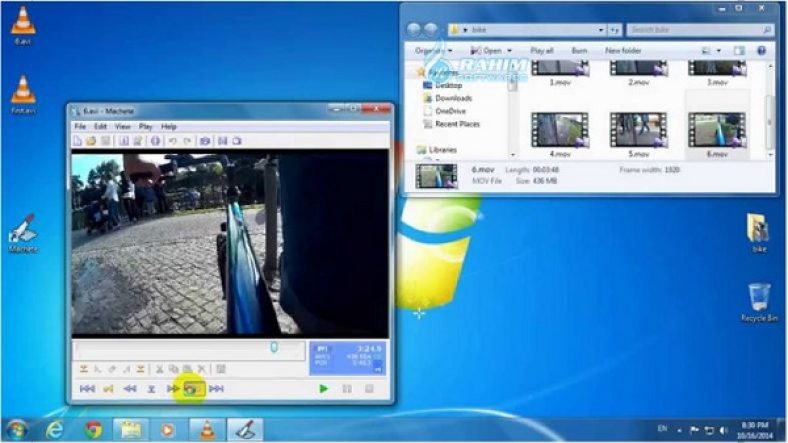Viewport: 788px width, 443px height.
Task: Step forward one frame in Machete
Action: click(173, 389)
